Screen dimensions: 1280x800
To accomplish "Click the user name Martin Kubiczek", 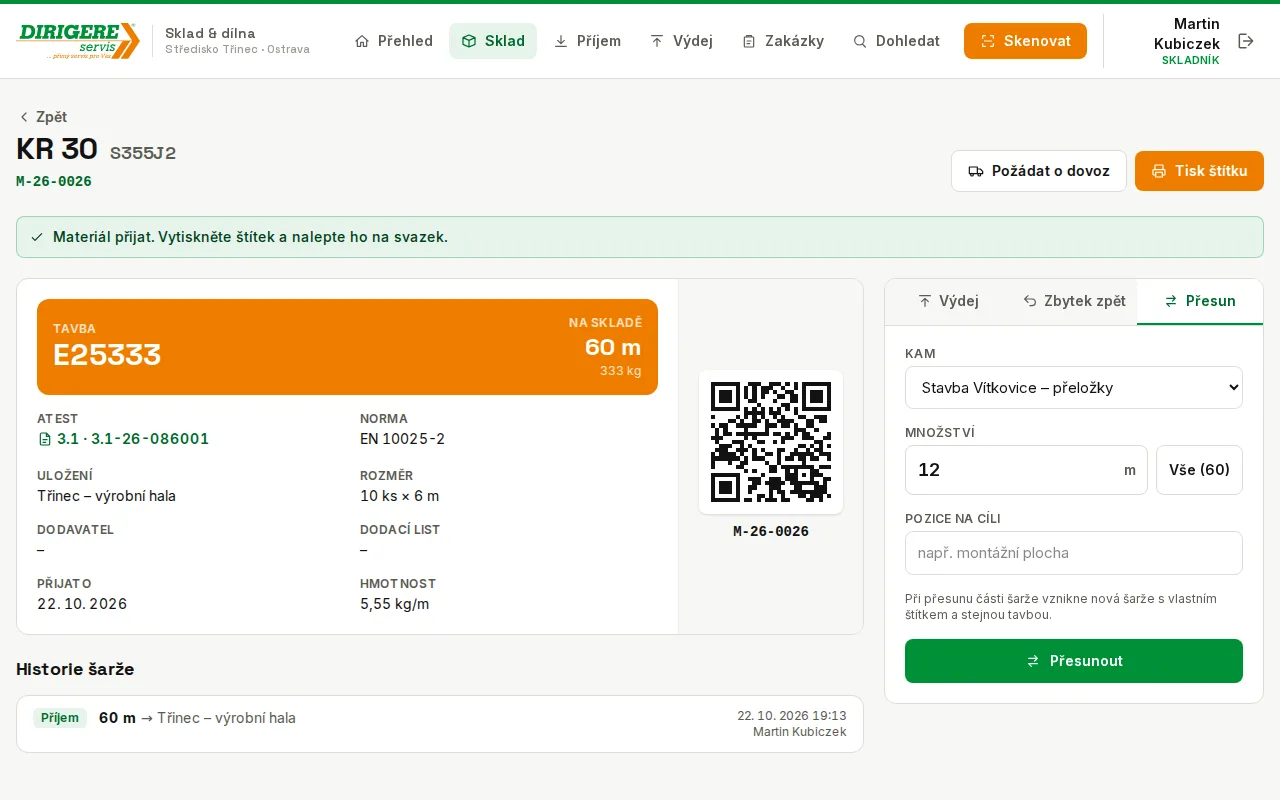I will (x=1186, y=33).
